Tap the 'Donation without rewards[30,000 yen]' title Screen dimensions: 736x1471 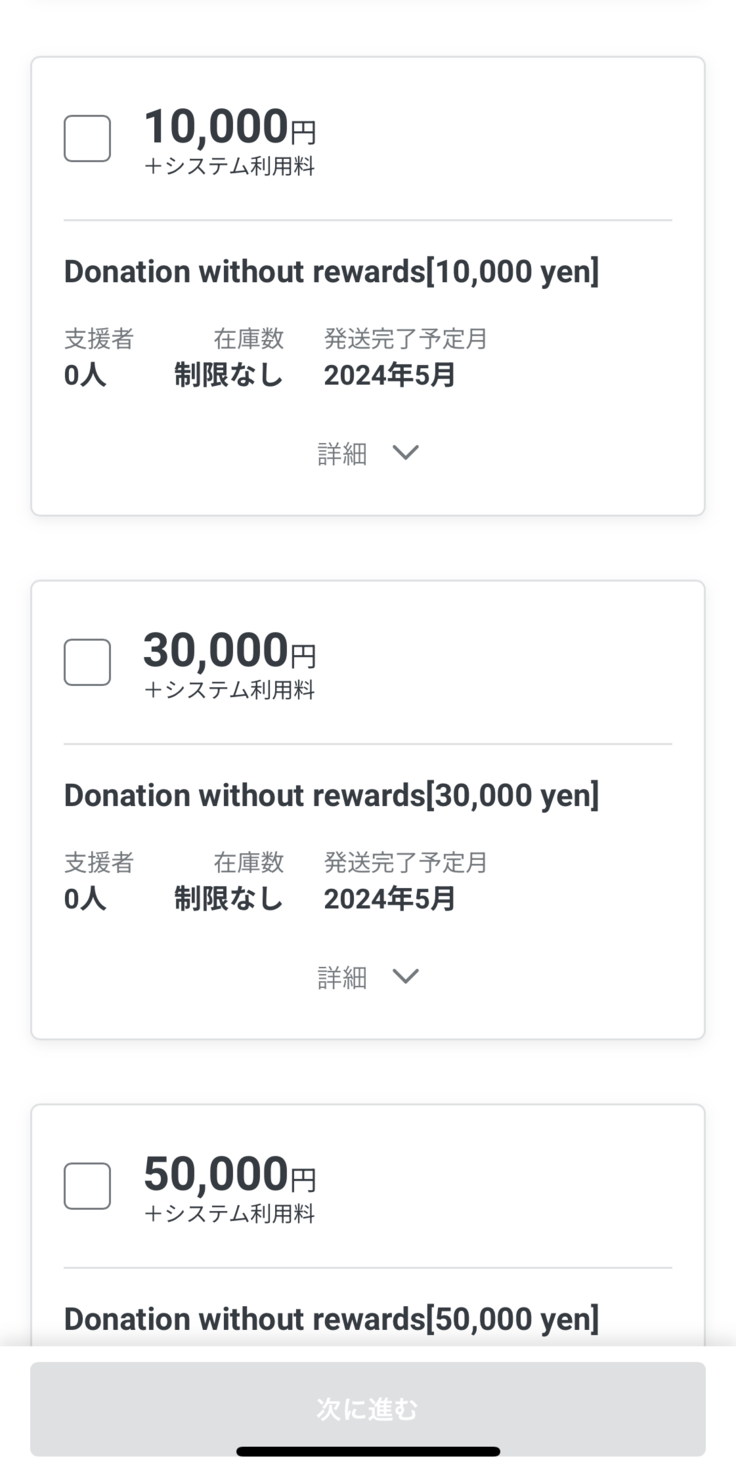tap(331, 795)
